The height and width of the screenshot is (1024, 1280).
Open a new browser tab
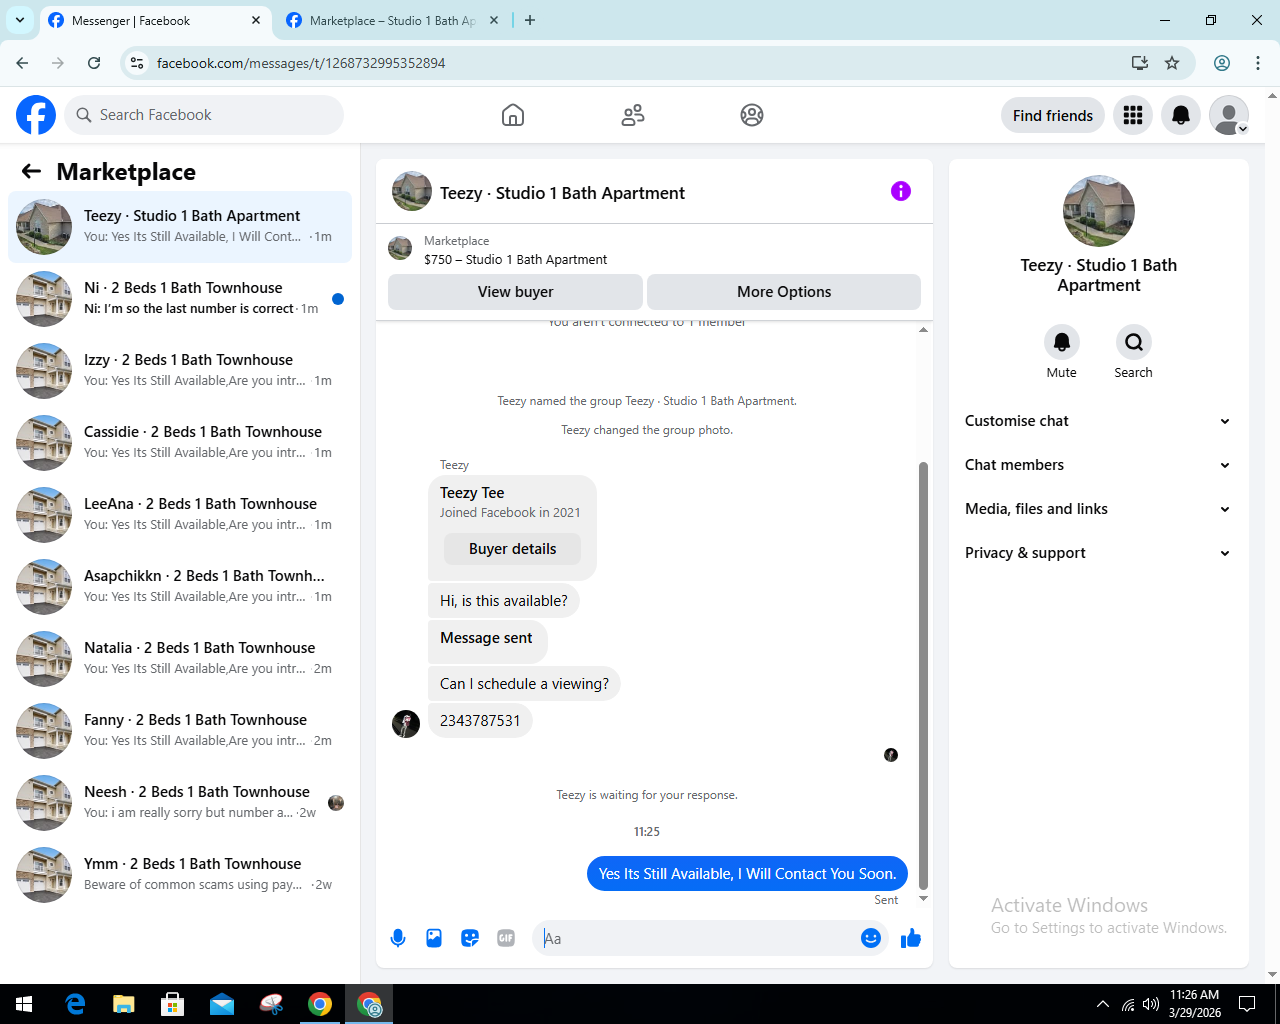tap(530, 20)
